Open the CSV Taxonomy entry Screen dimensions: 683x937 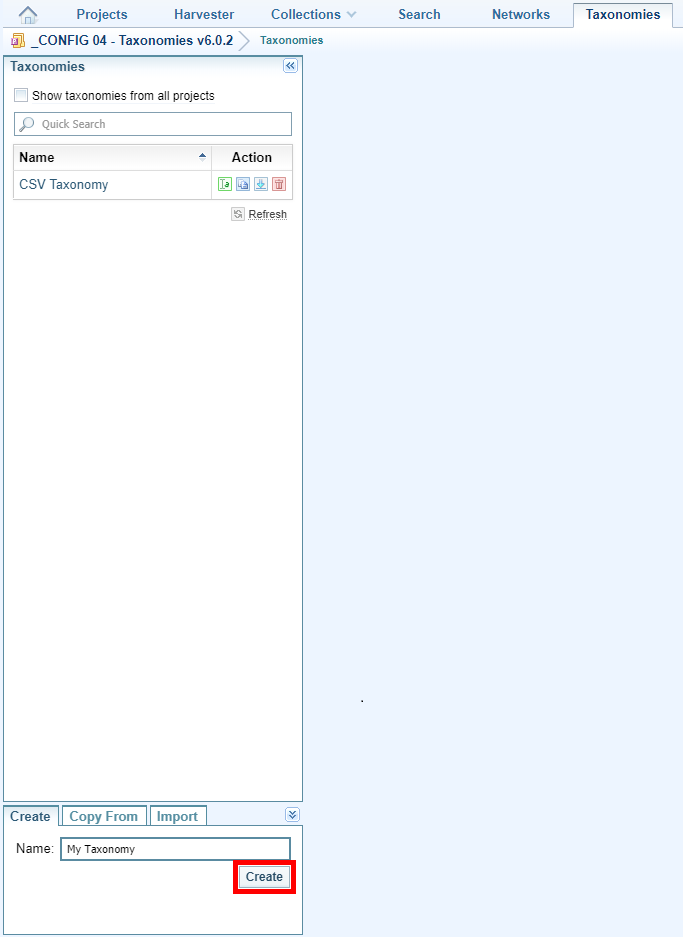pyautogui.click(x=64, y=185)
